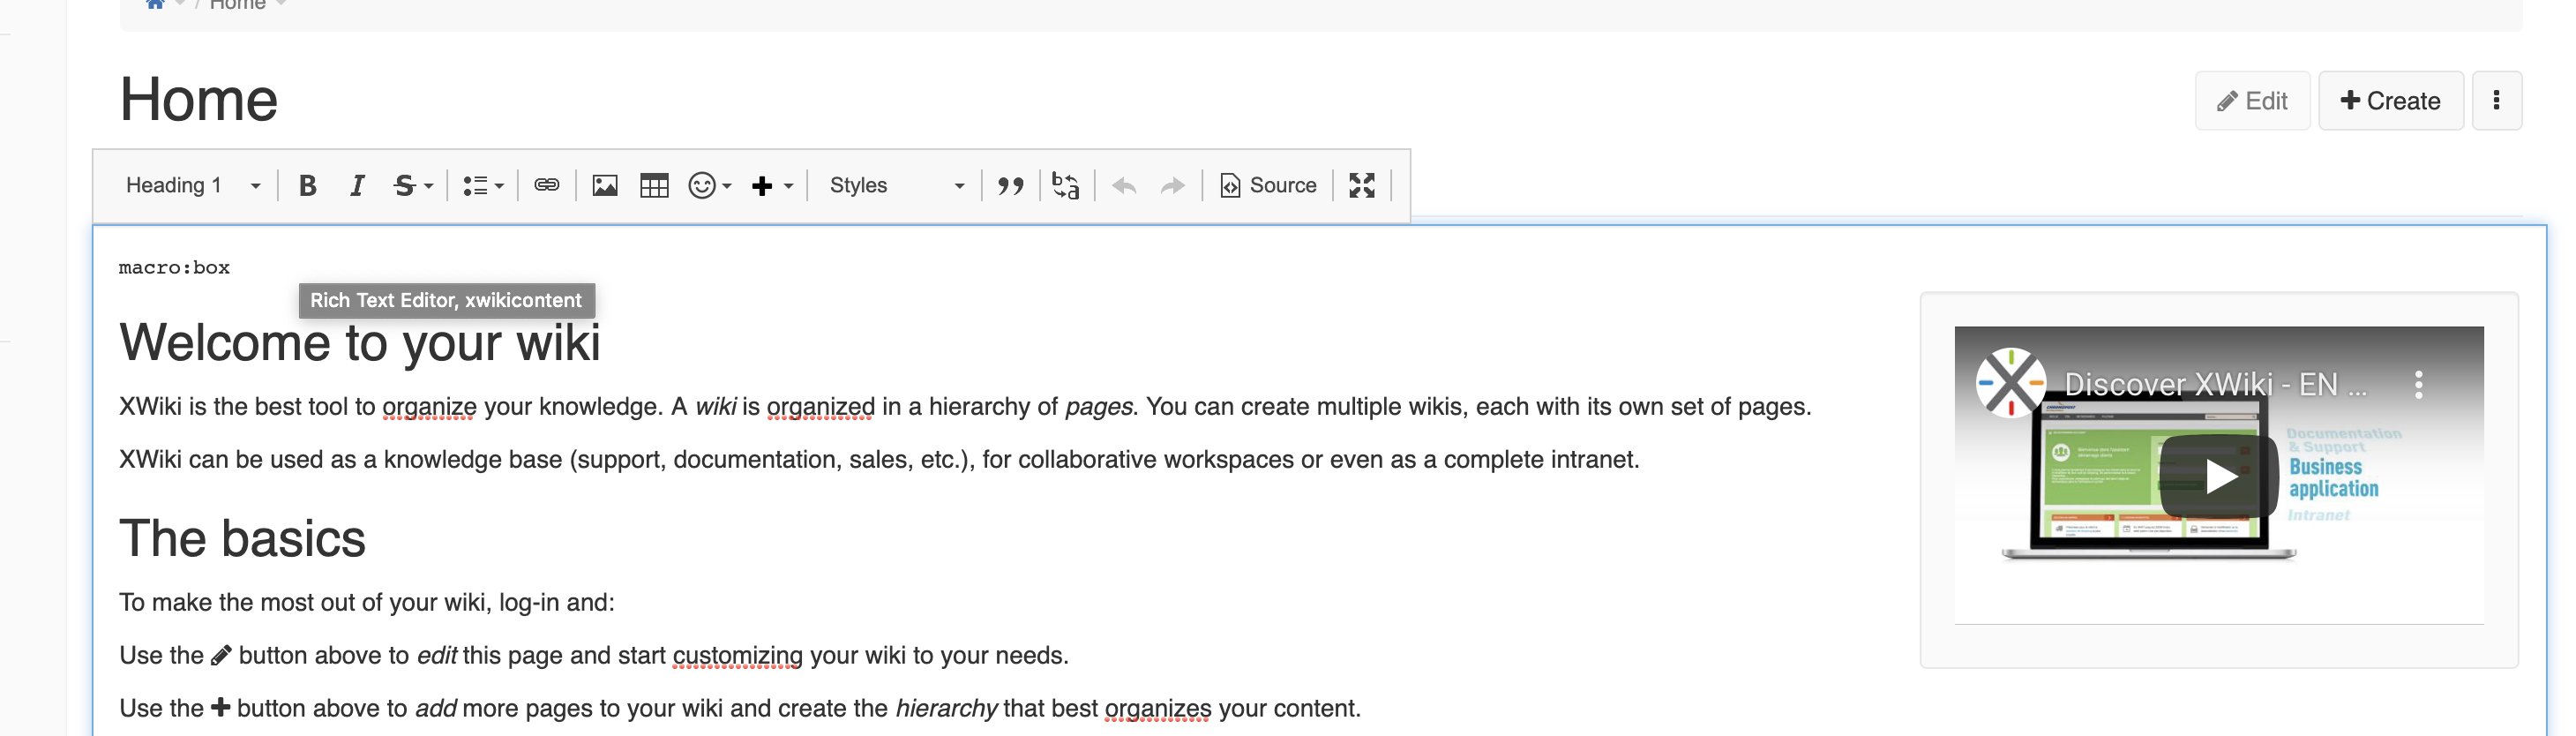
Task: Click the Home breadcrumb link
Action: click(x=237, y=5)
